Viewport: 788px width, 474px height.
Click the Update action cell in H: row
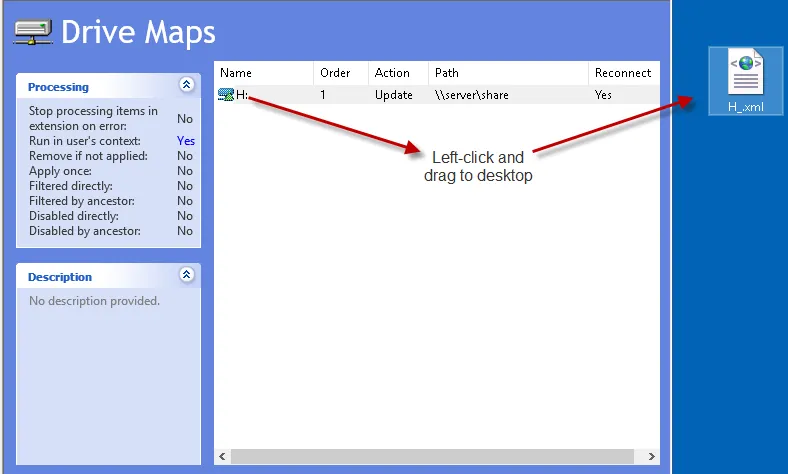pos(393,95)
